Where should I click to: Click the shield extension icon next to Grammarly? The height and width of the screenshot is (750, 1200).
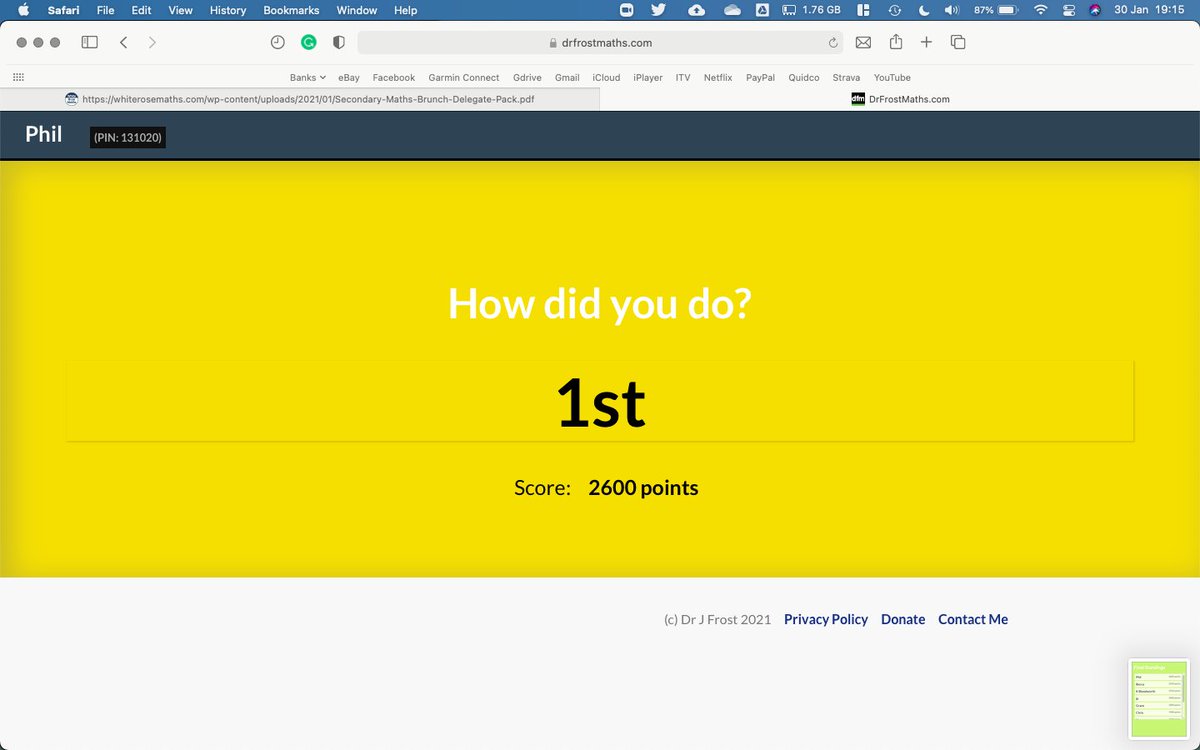click(x=338, y=42)
